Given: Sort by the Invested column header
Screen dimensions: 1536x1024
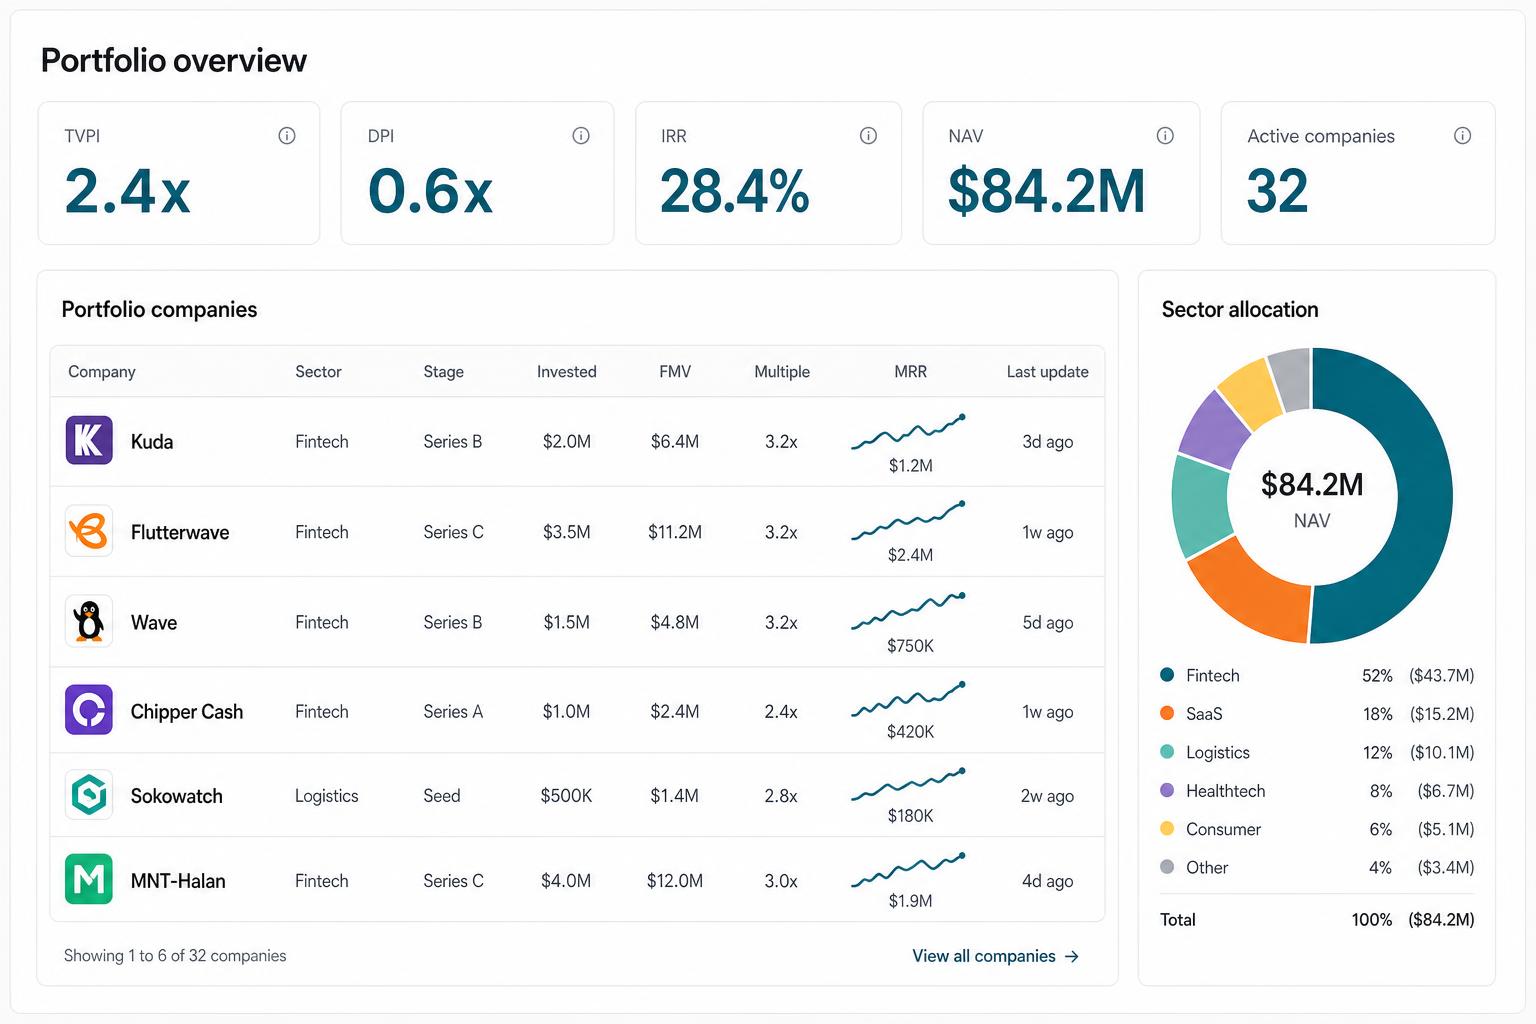Looking at the screenshot, I should 566,372.
